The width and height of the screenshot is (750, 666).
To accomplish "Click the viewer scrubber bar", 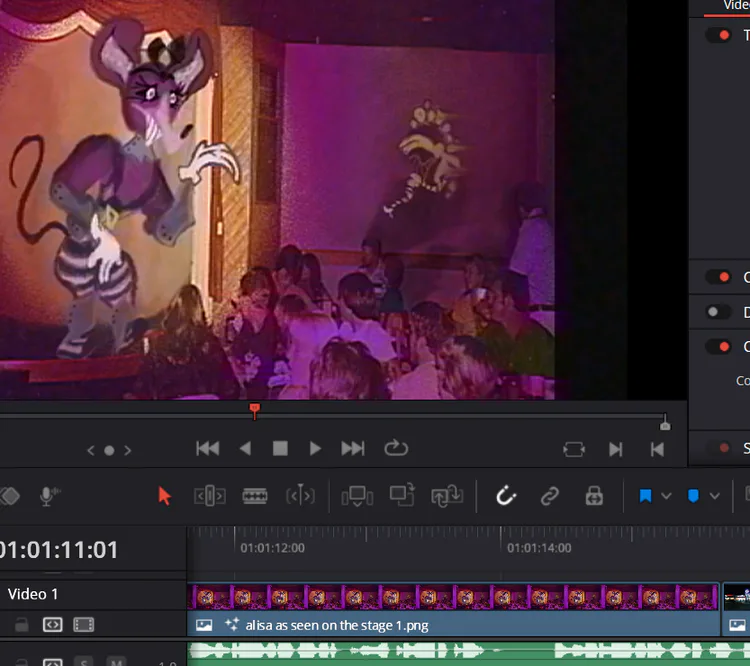I will 332,416.
